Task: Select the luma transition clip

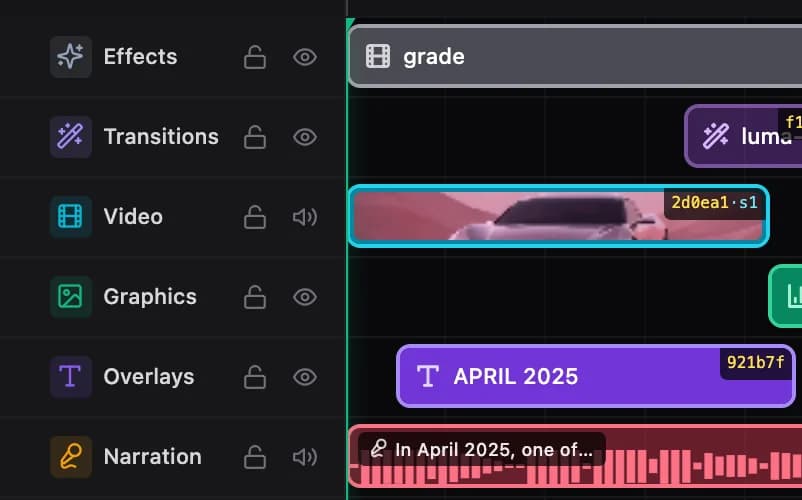Action: pyautogui.click(x=743, y=136)
